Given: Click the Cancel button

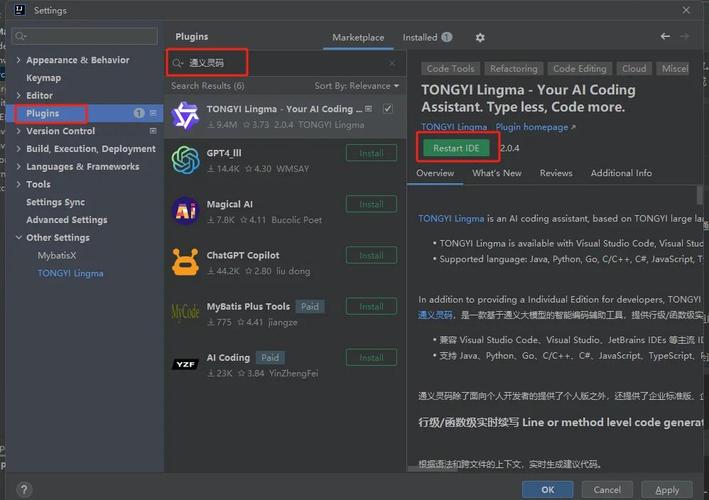Looking at the screenshot, I should pos(607,490).
